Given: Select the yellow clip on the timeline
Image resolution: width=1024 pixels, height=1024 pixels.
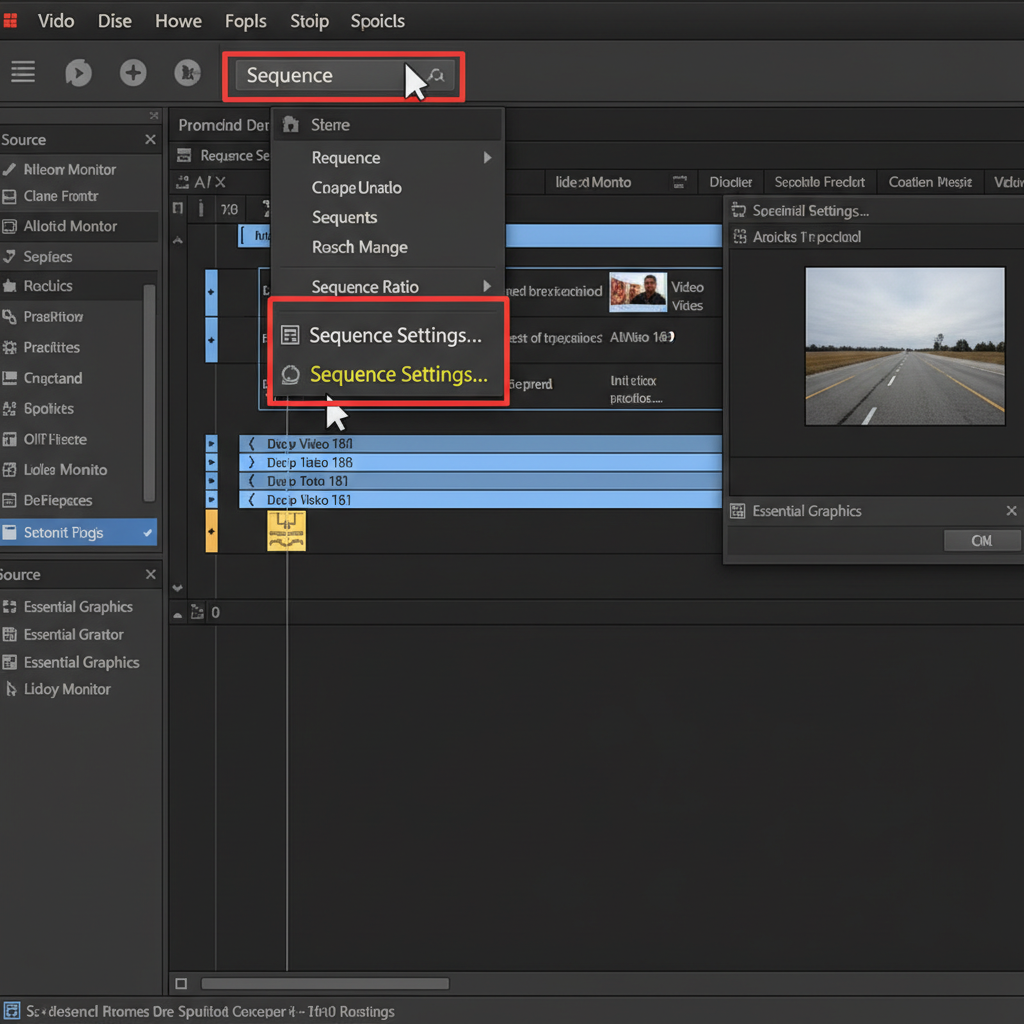Looking at the screenshot, I should (286, 531).
